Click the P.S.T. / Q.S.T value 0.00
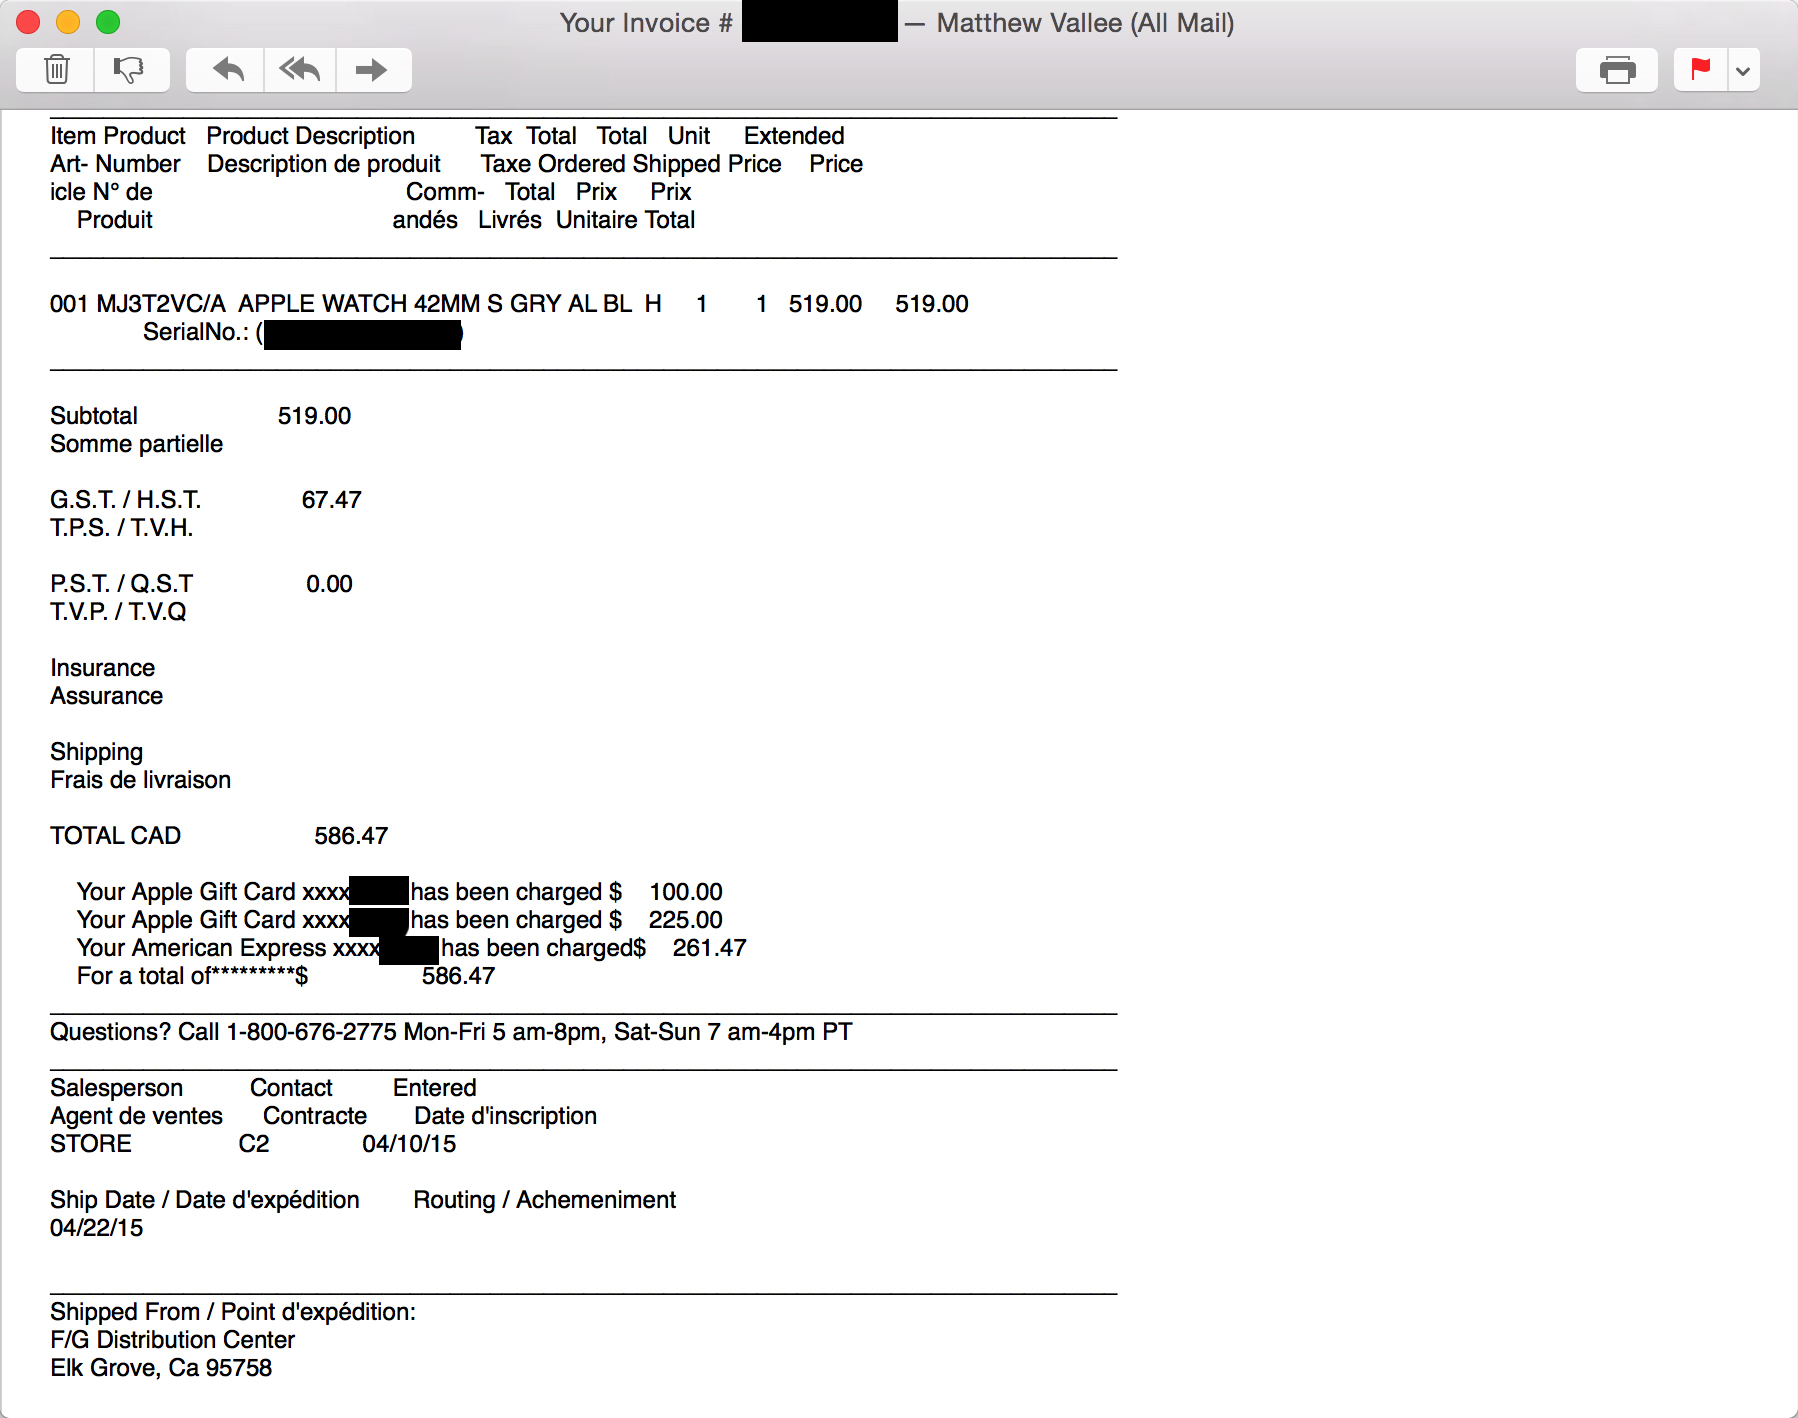The image size is (1798, 1418). pyautogui.click(x=329, y=584)
